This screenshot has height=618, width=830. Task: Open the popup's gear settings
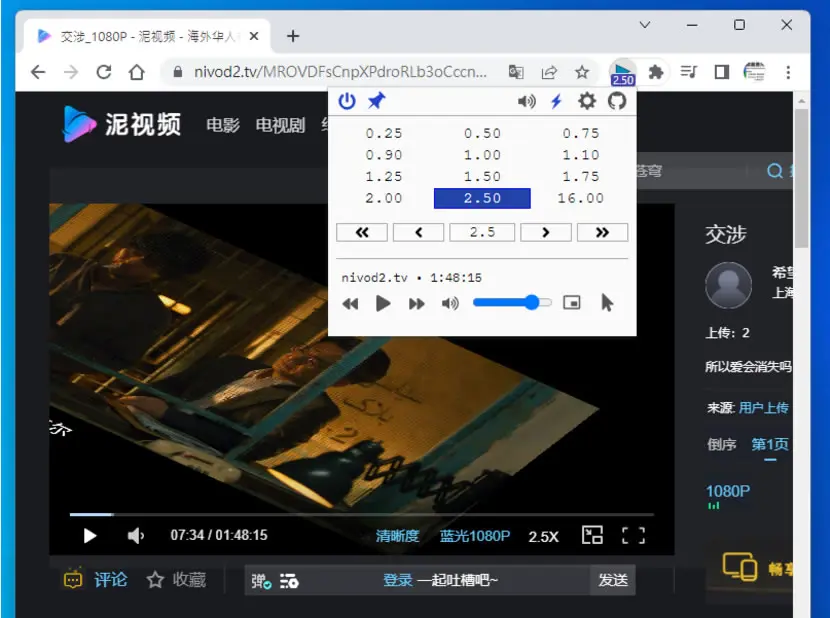(587, 101)
